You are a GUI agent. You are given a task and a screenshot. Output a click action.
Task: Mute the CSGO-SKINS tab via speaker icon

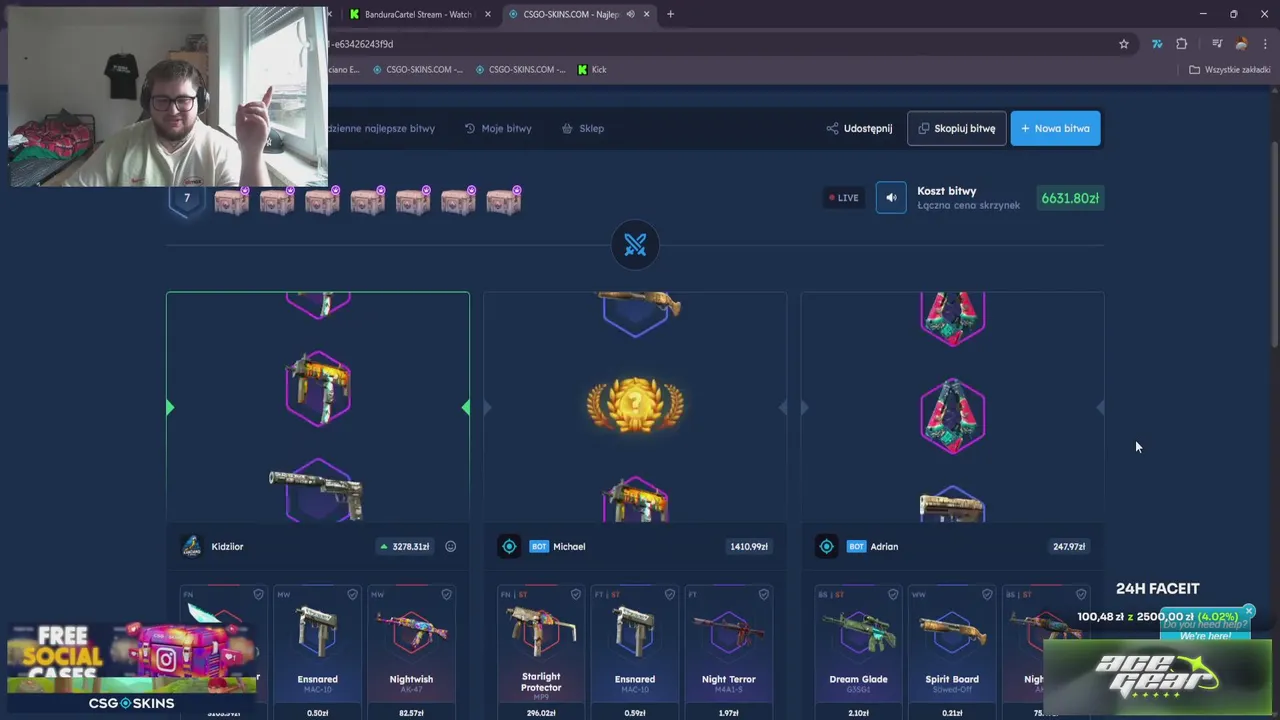tap(630, 14)
